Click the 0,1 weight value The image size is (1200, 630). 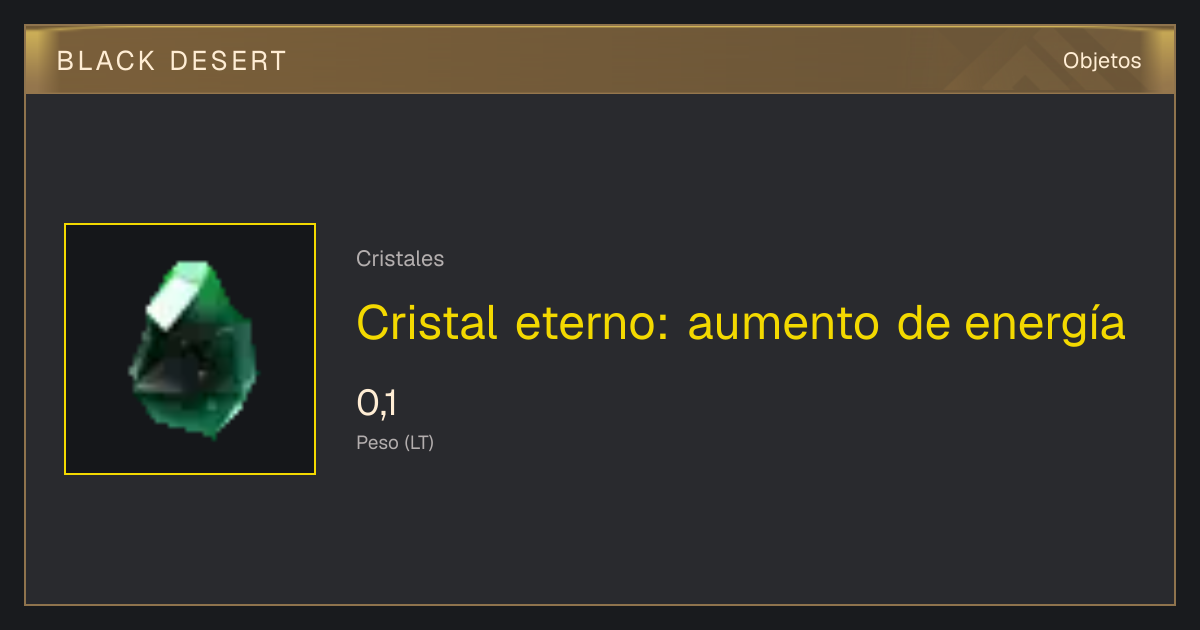pos(377,403)
